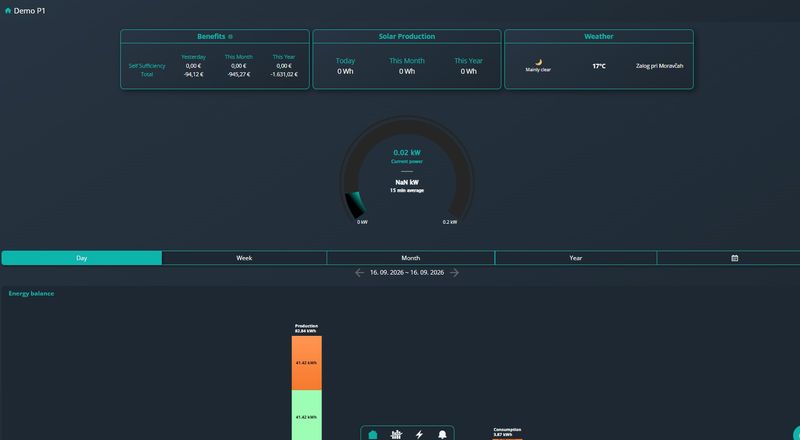This screenshot has height=440, width=800.
Task: Switch to the Week tab
Action: coord(244,258)
